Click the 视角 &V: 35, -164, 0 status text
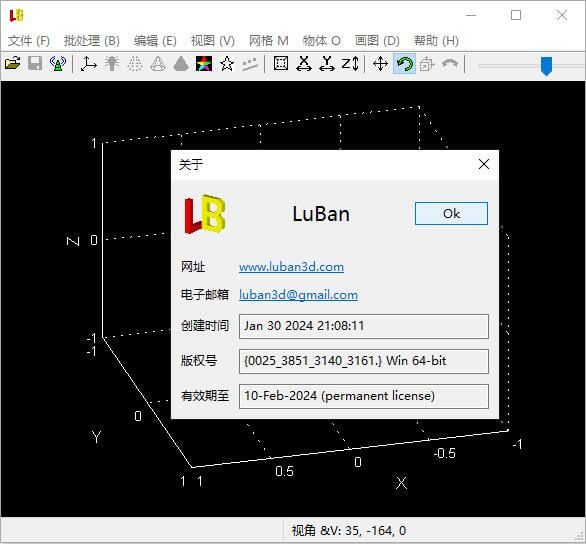Screen dimensions: 586x544 click(x=348, y=531)
